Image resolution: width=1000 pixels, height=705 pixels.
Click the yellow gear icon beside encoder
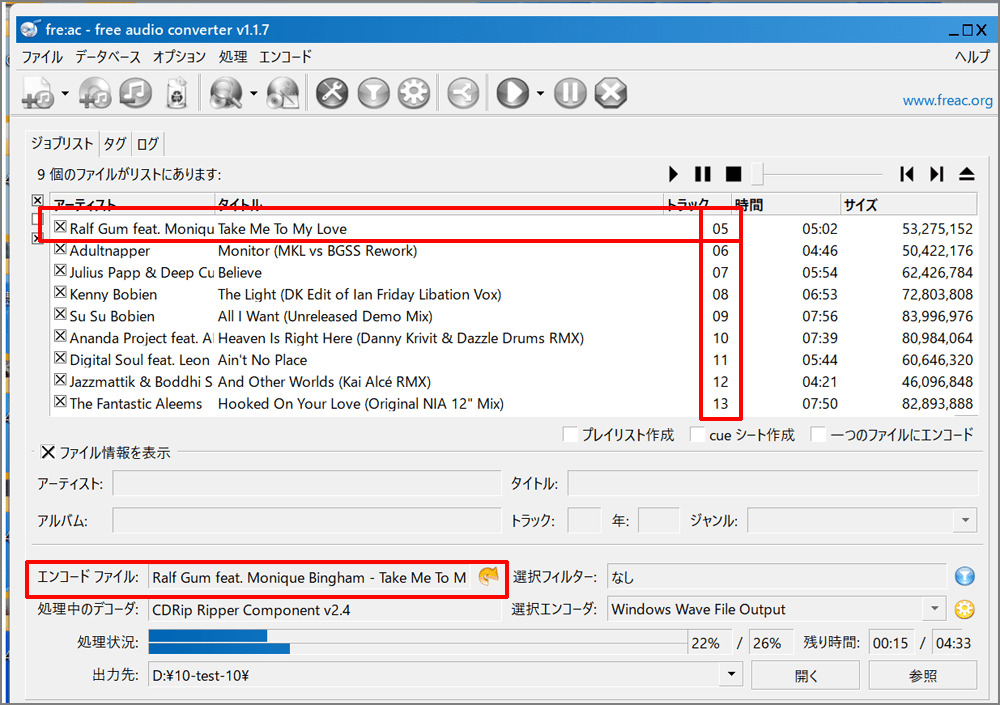964,609
